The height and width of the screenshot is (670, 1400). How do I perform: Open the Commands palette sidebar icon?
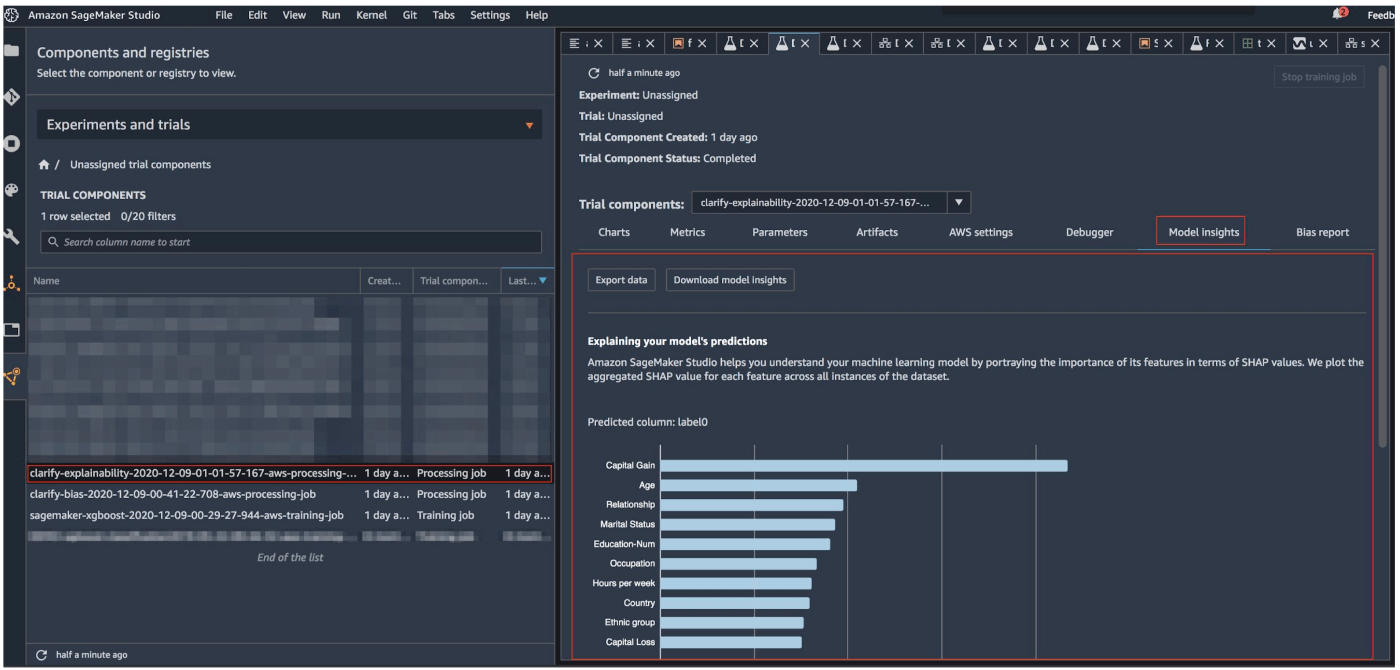tap(11, 190)
